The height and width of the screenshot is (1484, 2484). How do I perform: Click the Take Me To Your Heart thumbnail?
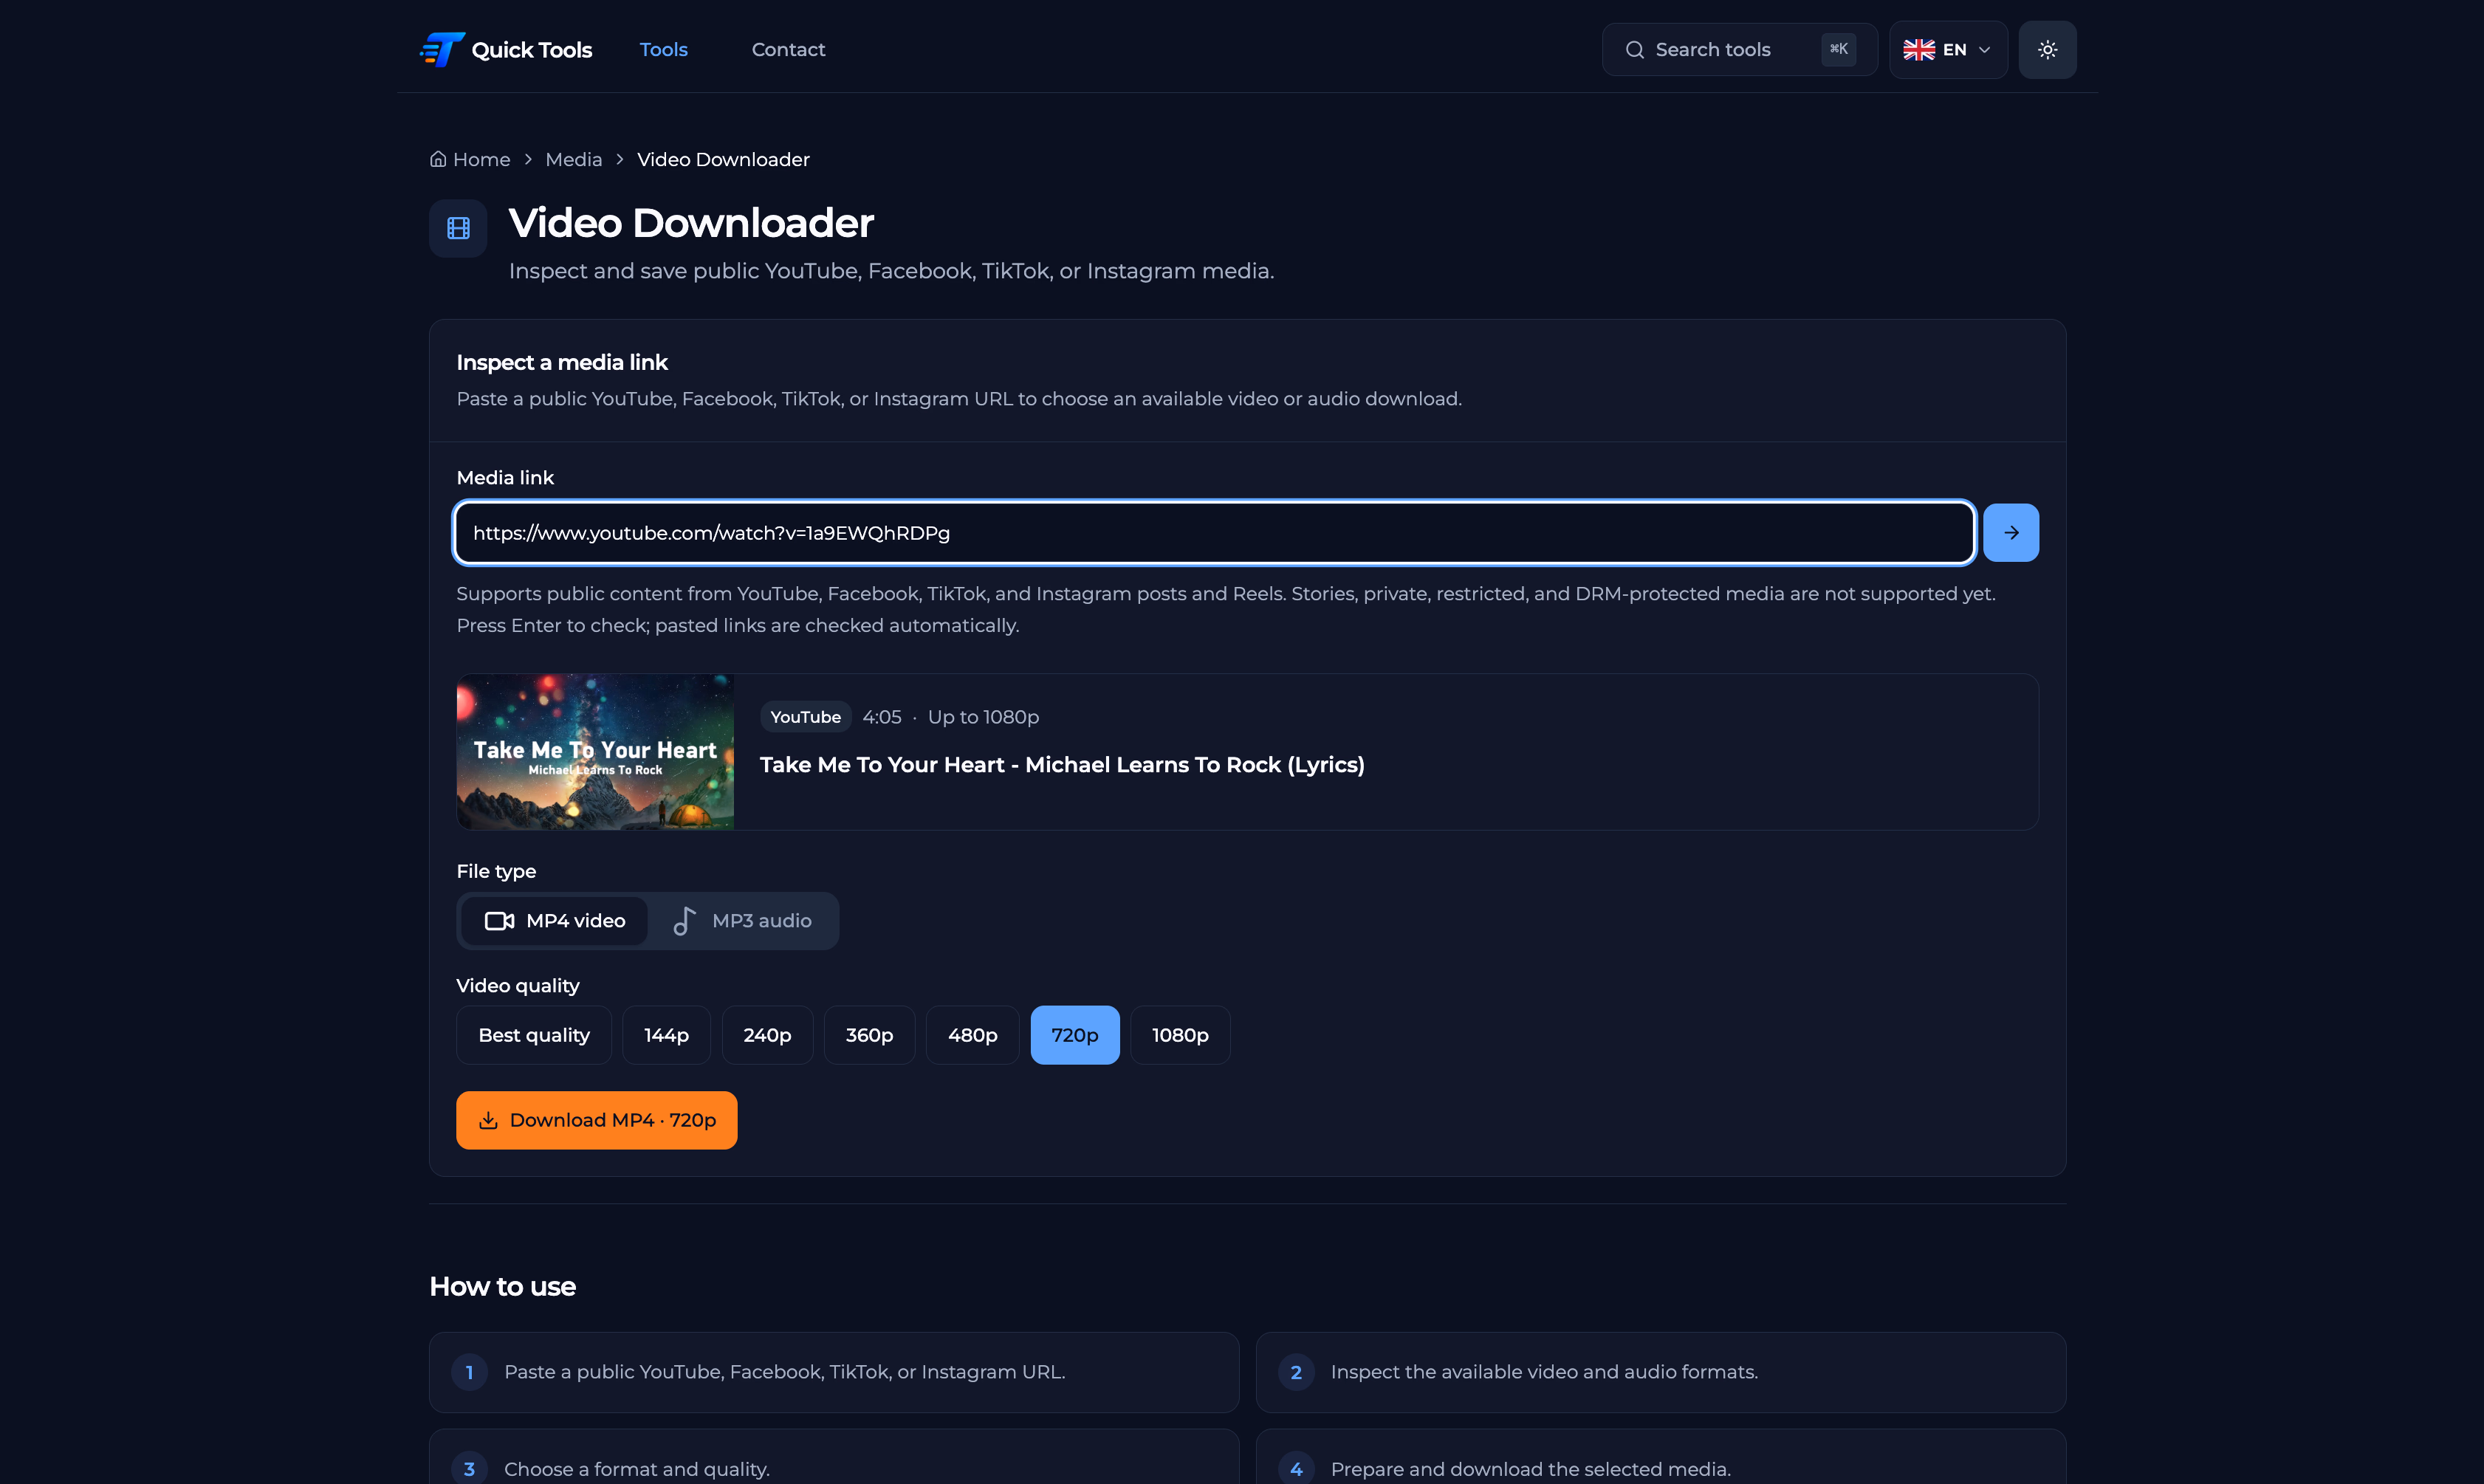click(595, 752)
